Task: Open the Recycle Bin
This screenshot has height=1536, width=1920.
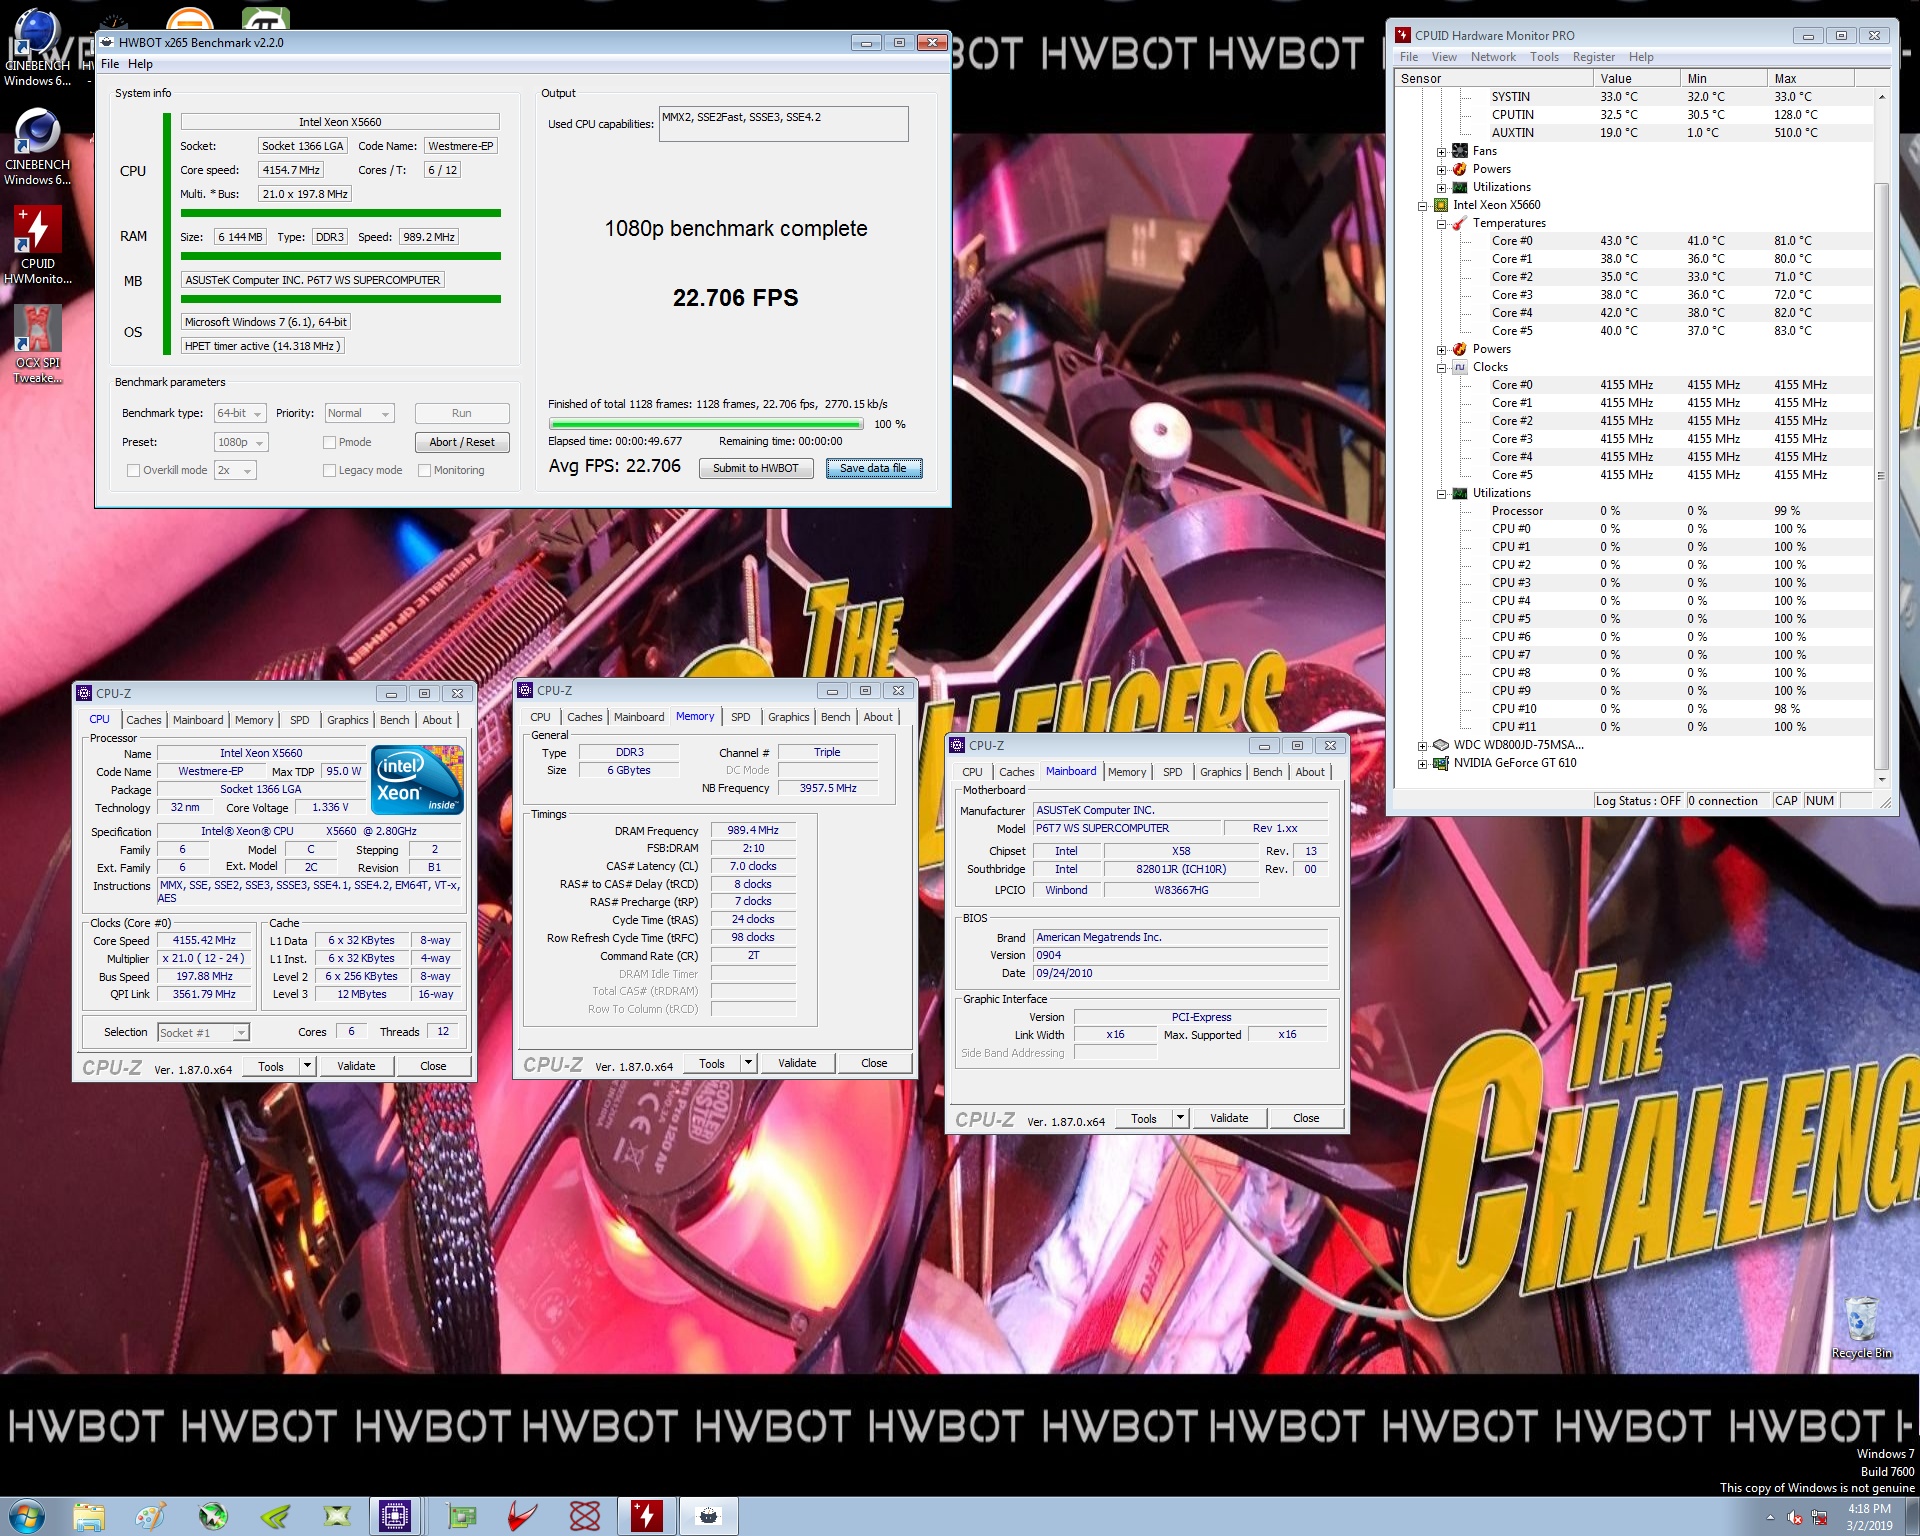Action: pyautogui.click(x=1861, y=1326)
